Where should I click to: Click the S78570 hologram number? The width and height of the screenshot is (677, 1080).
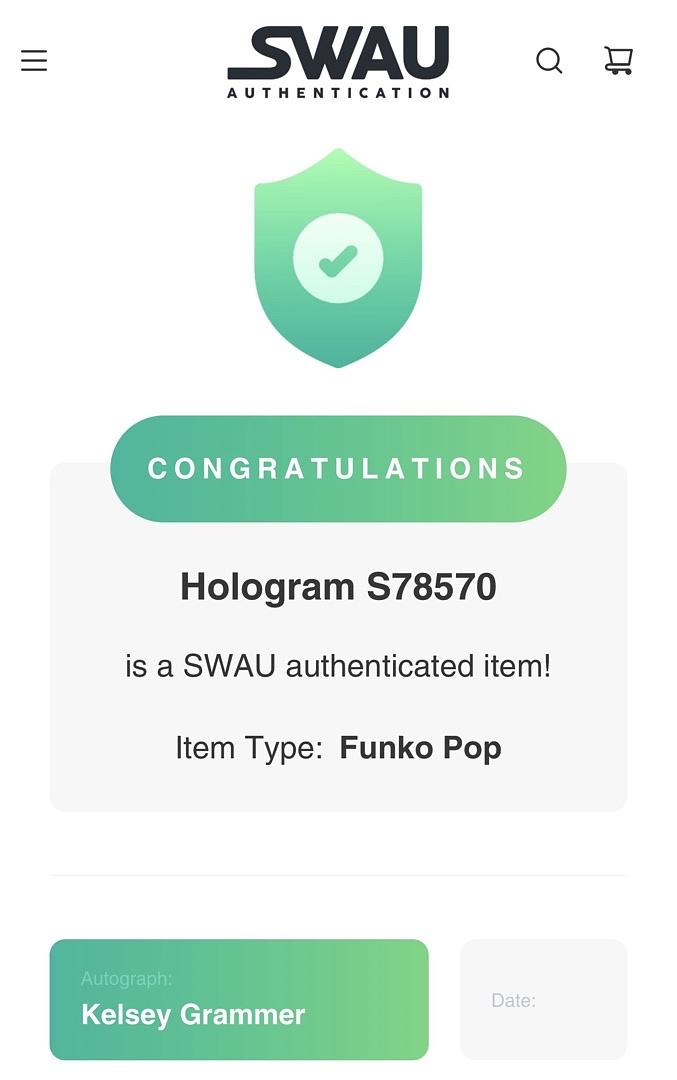[431, 587]
